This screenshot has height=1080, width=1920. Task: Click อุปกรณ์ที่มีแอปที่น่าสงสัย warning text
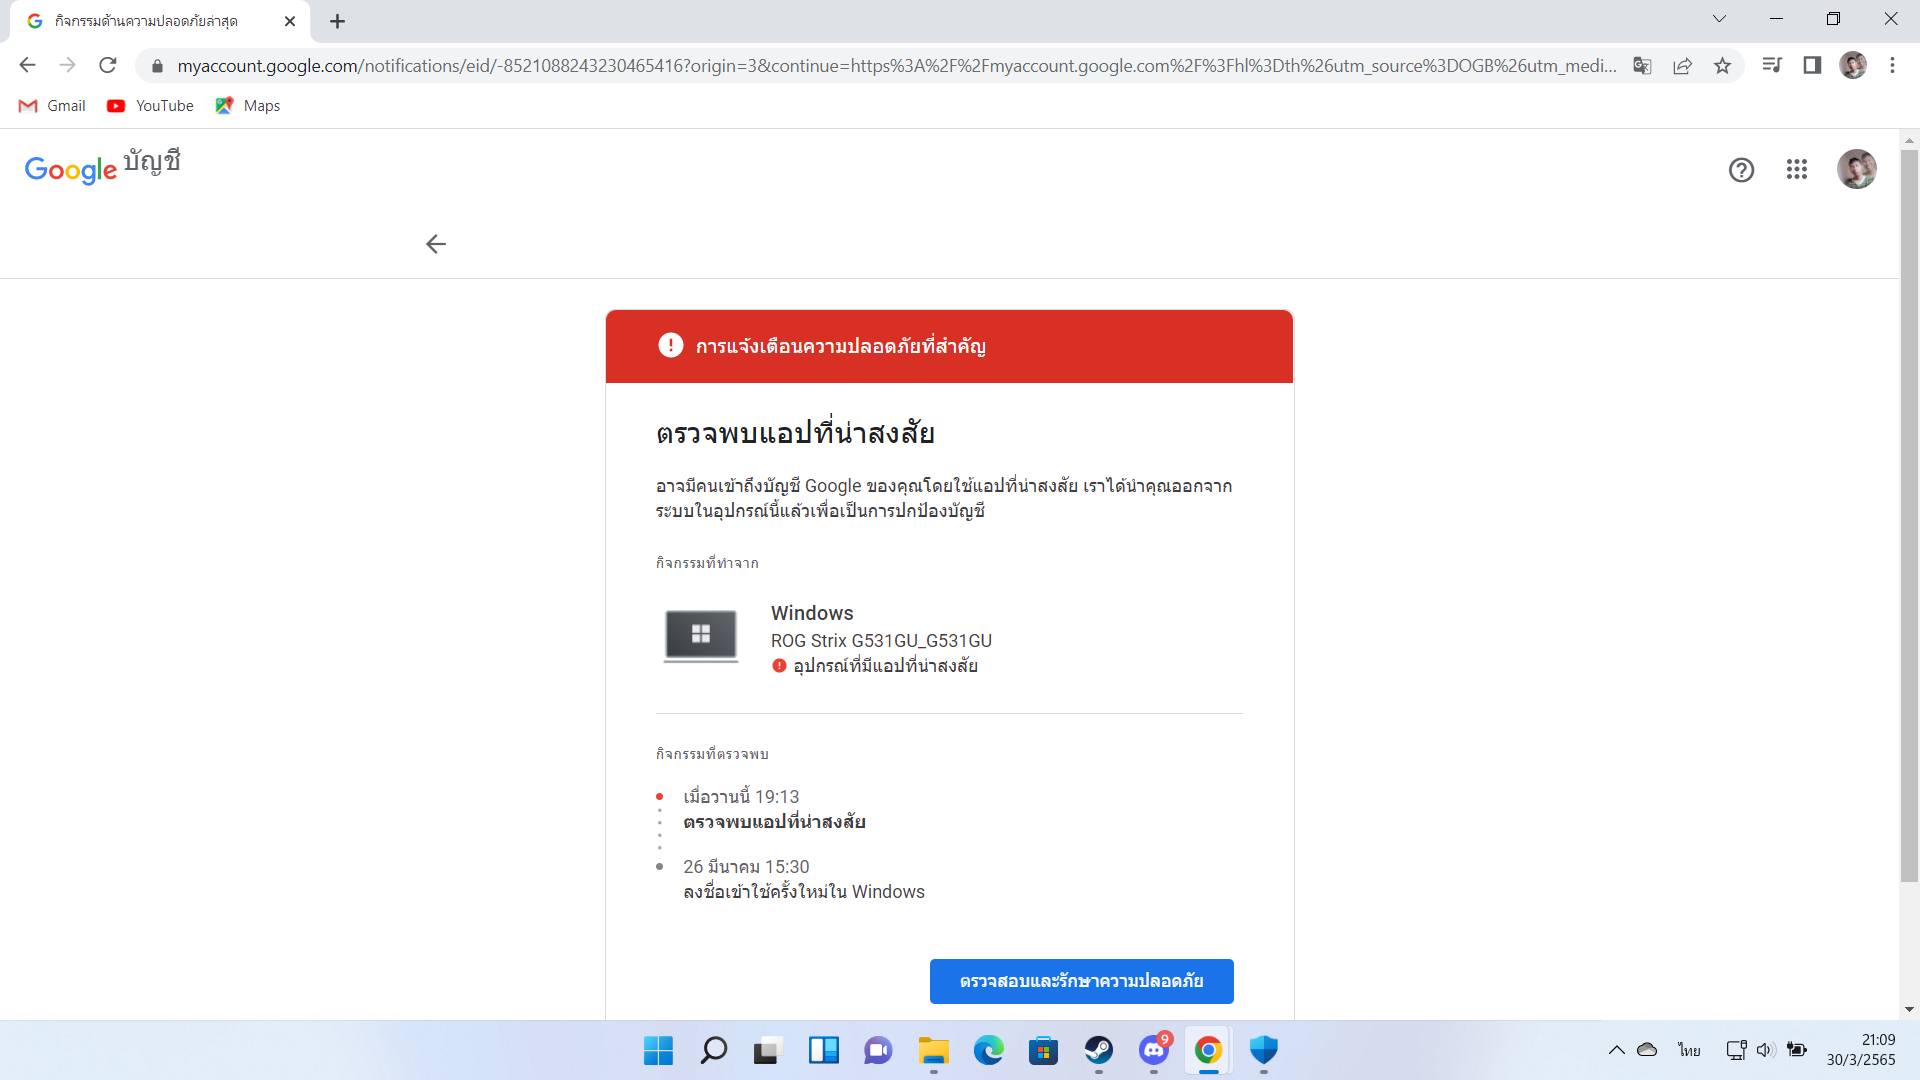[x=885, y=666]
